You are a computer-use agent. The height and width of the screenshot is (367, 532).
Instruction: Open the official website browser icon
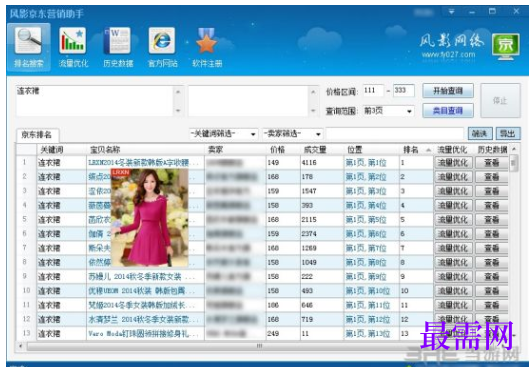pos(162,40)
